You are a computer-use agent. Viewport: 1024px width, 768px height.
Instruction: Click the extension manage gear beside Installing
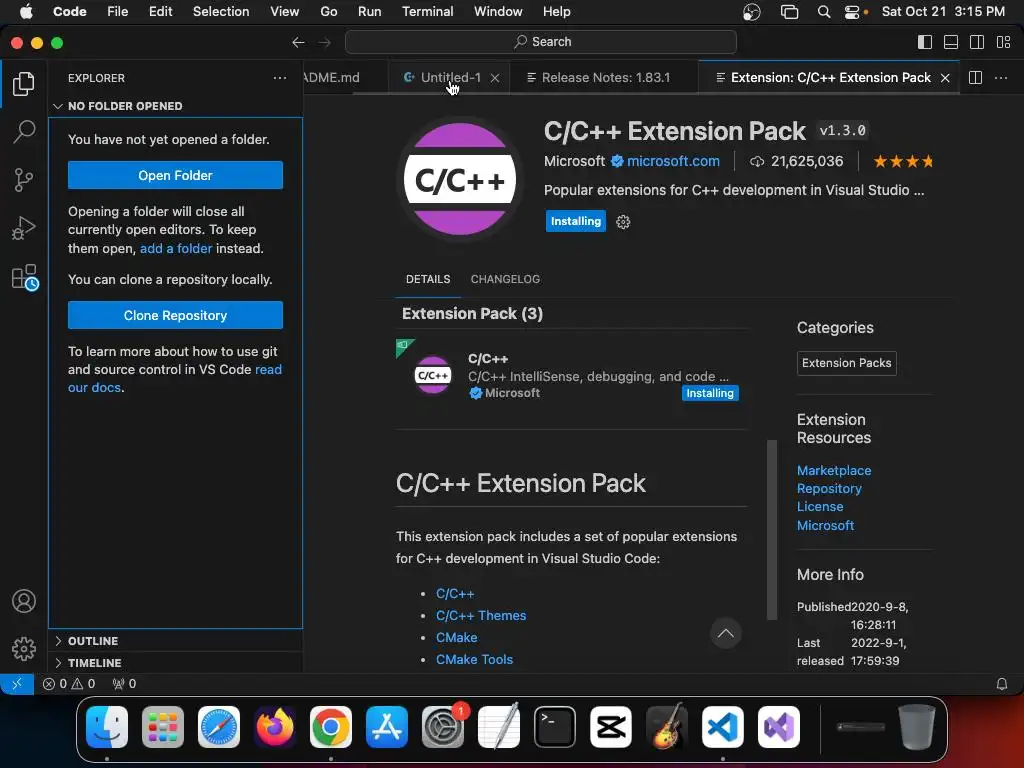[623, 222]
